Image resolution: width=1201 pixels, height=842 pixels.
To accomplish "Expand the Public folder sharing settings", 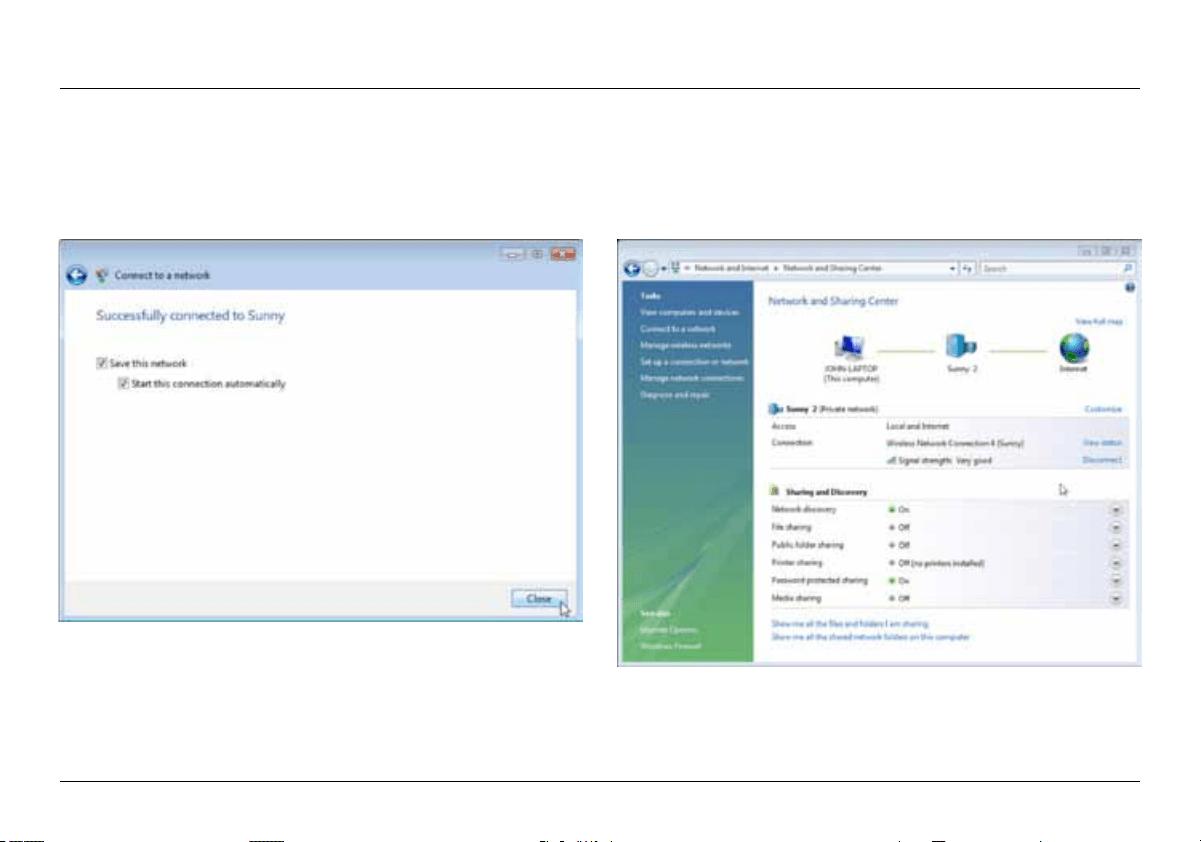I will [1116, 545].
